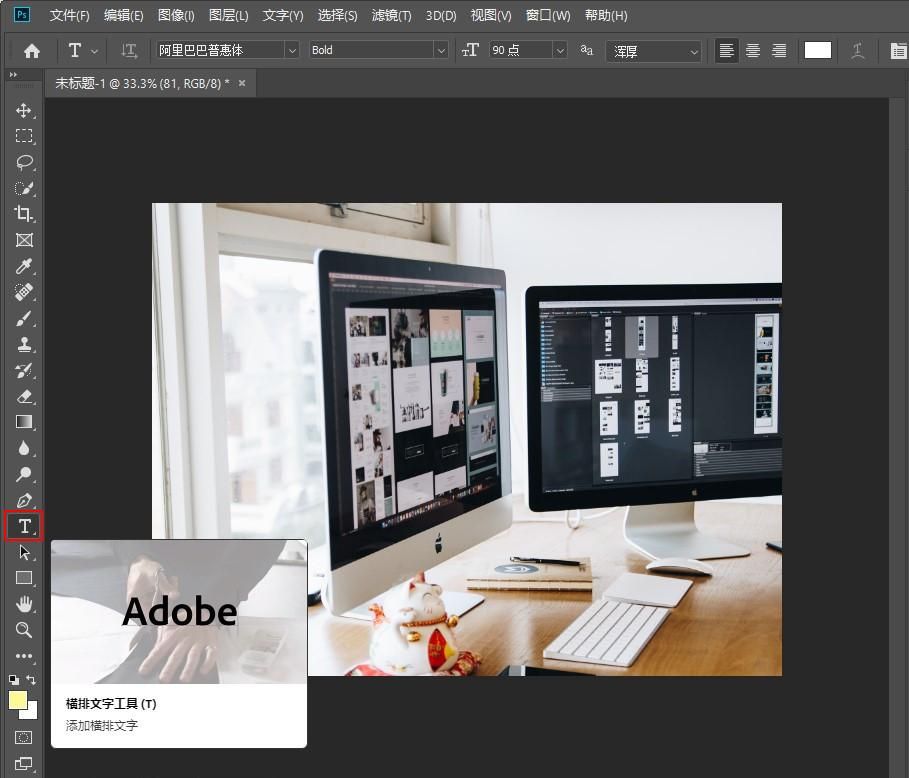
Task: Select the Eraser tool
Action: point(24,397)
